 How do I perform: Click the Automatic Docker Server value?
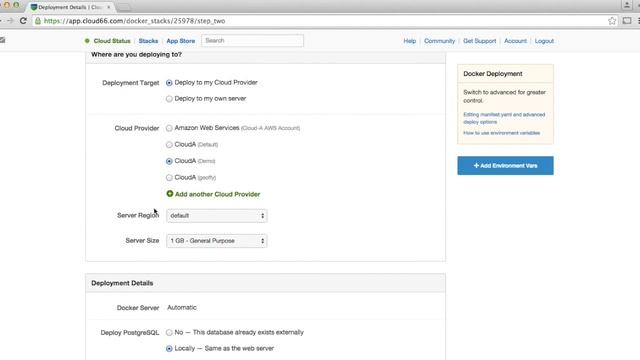(x=182, y=307)
